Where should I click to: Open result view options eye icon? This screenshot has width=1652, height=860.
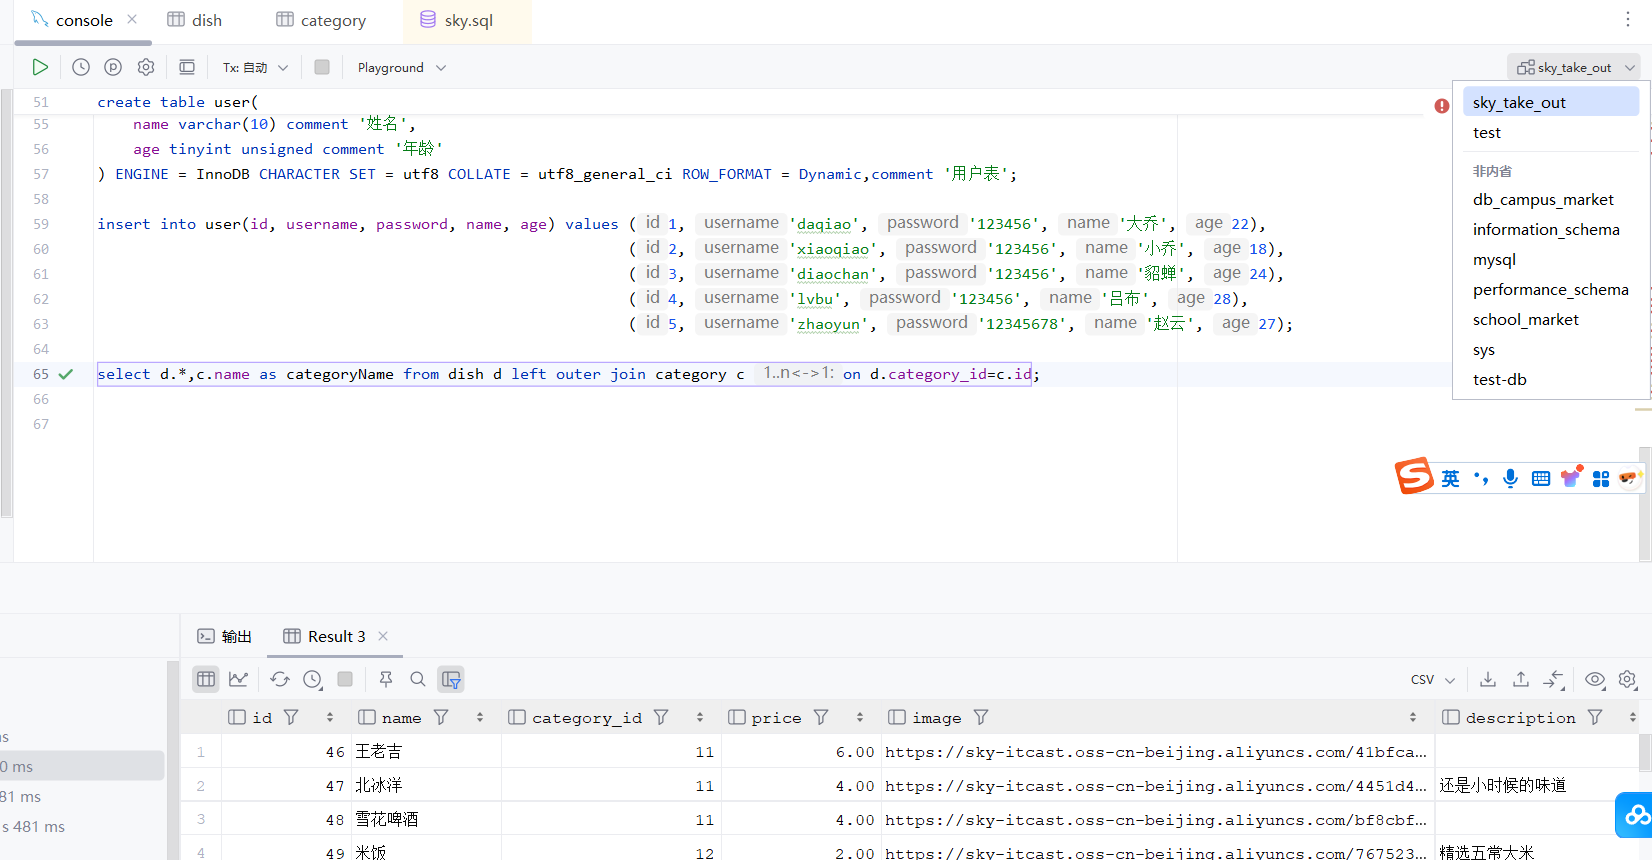pyautogui.click(x=1595, y=679)
